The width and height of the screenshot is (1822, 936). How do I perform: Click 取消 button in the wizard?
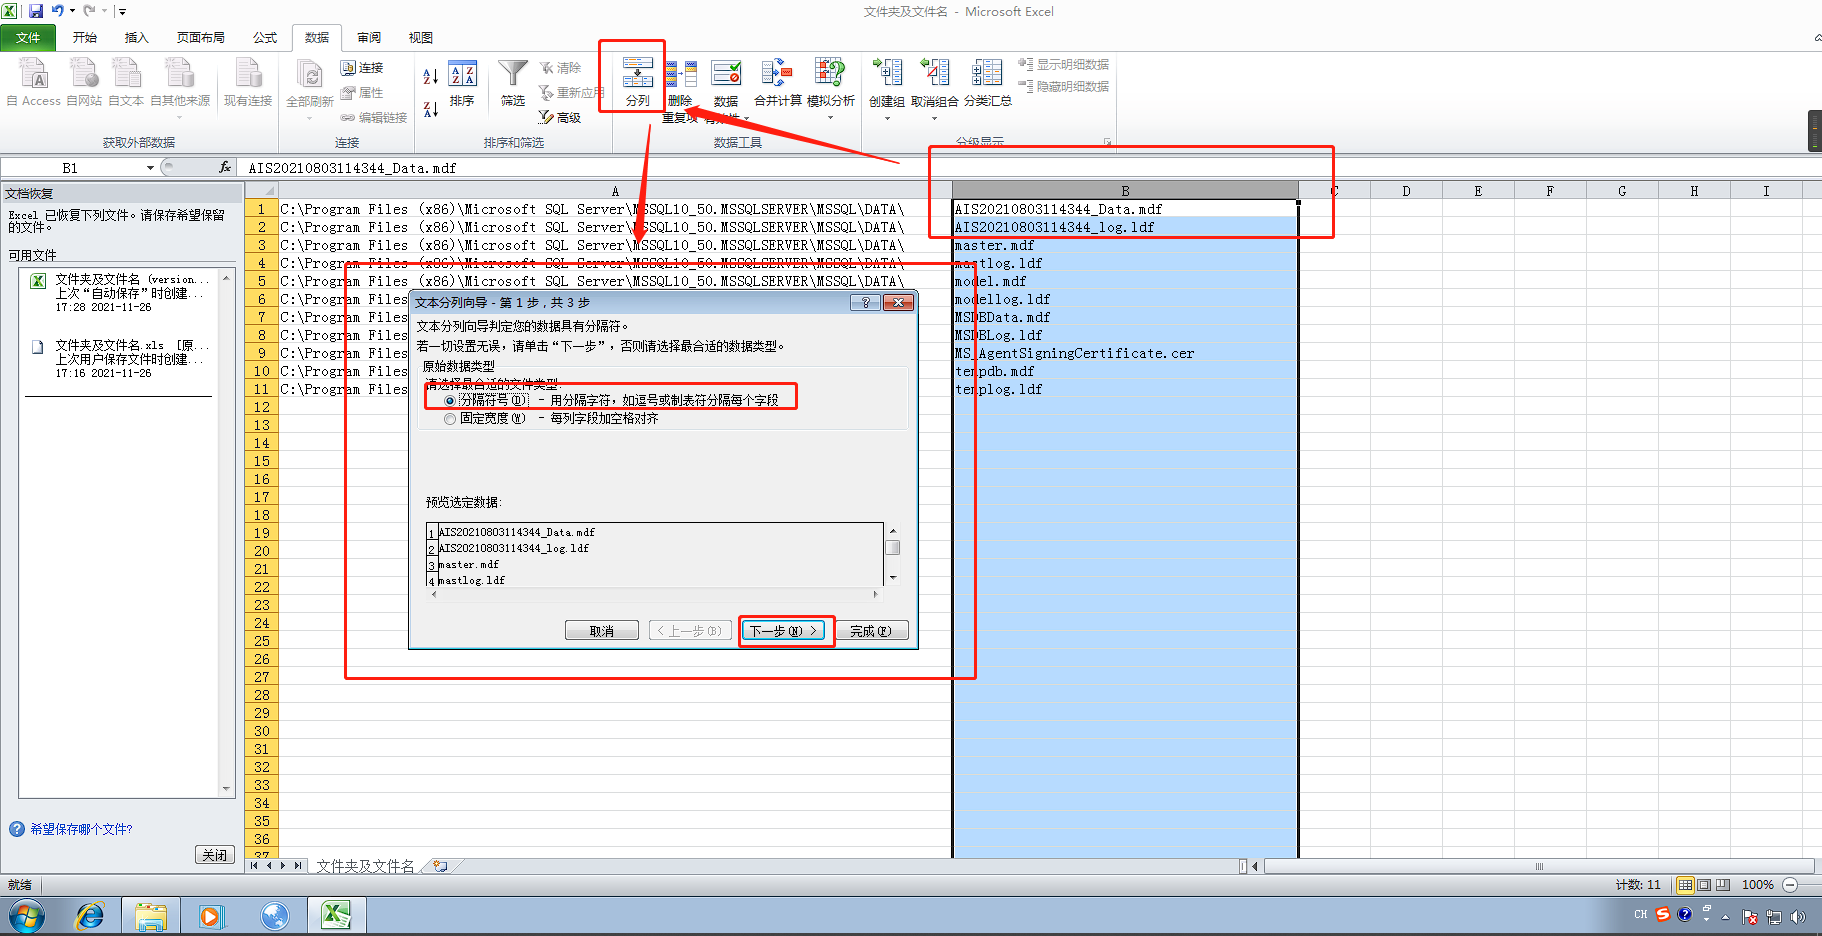click(x=601, y=631)
